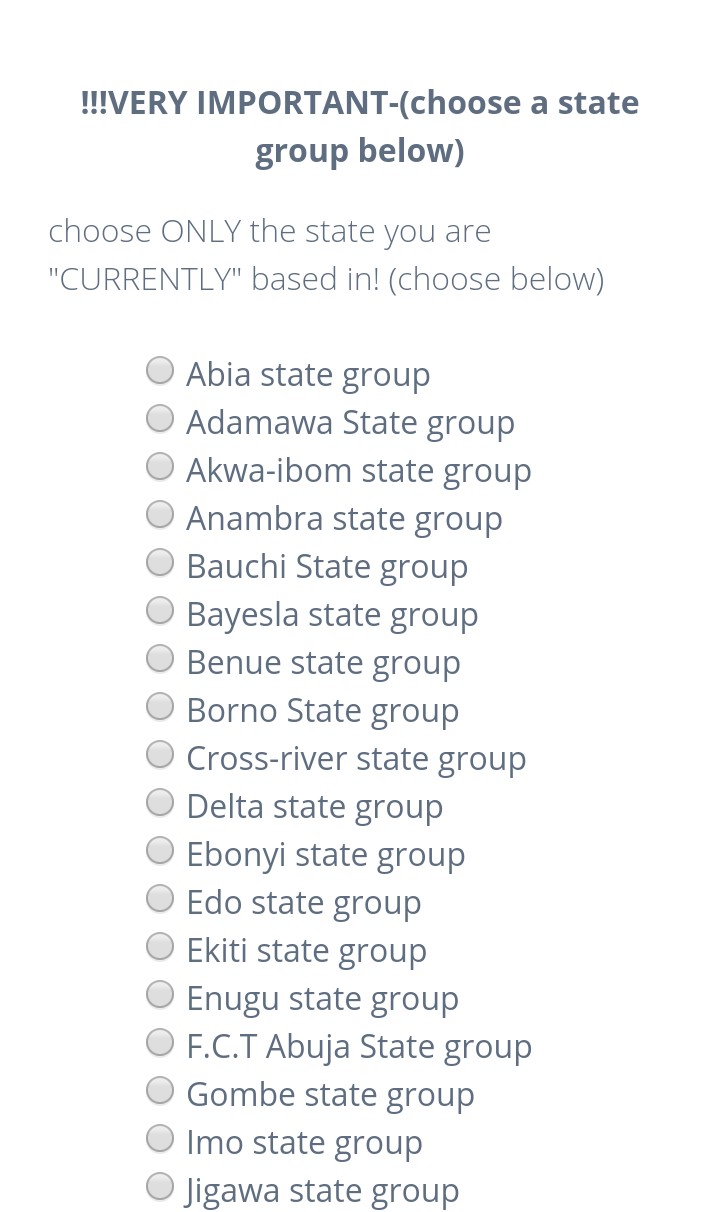Click the CURRENTLY based in instruction text
This screenshot has height=1212, width=720.
pos(327,255)
